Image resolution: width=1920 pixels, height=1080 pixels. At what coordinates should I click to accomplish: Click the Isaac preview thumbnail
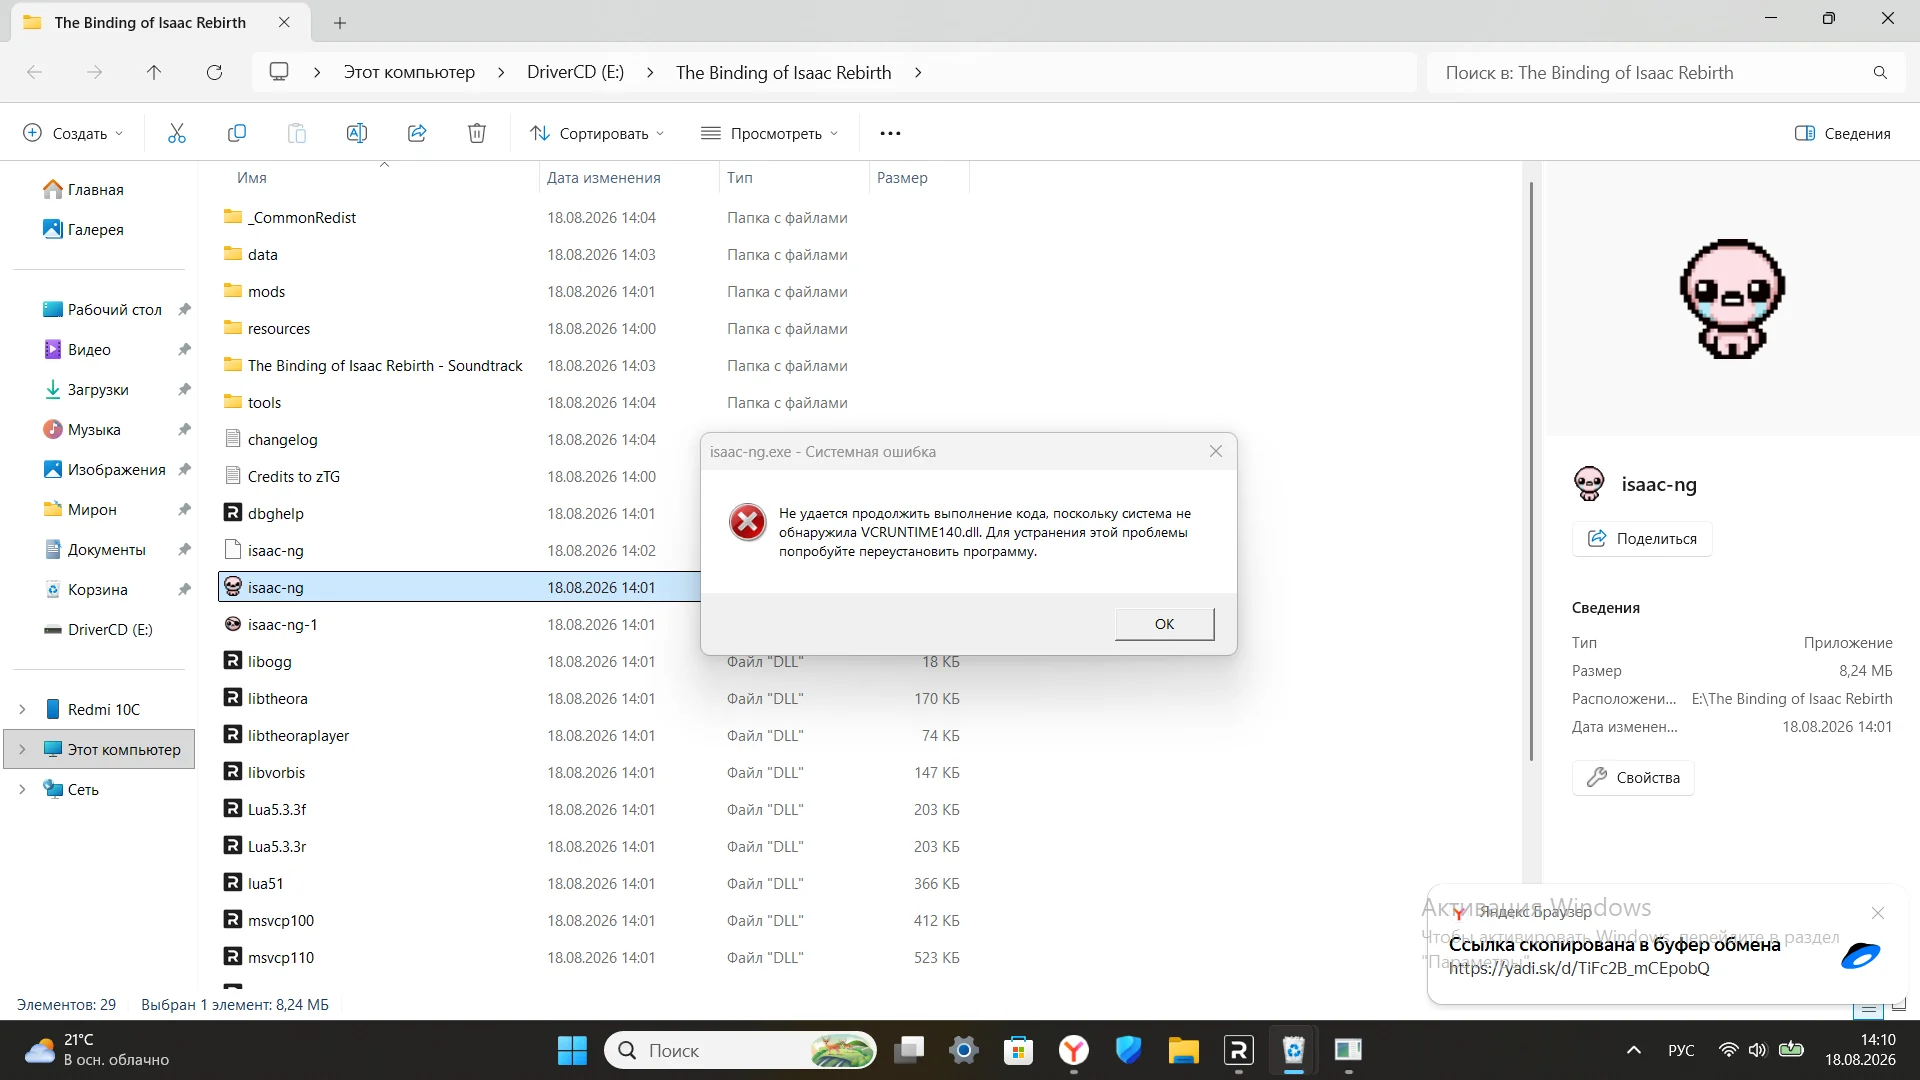1732,298
